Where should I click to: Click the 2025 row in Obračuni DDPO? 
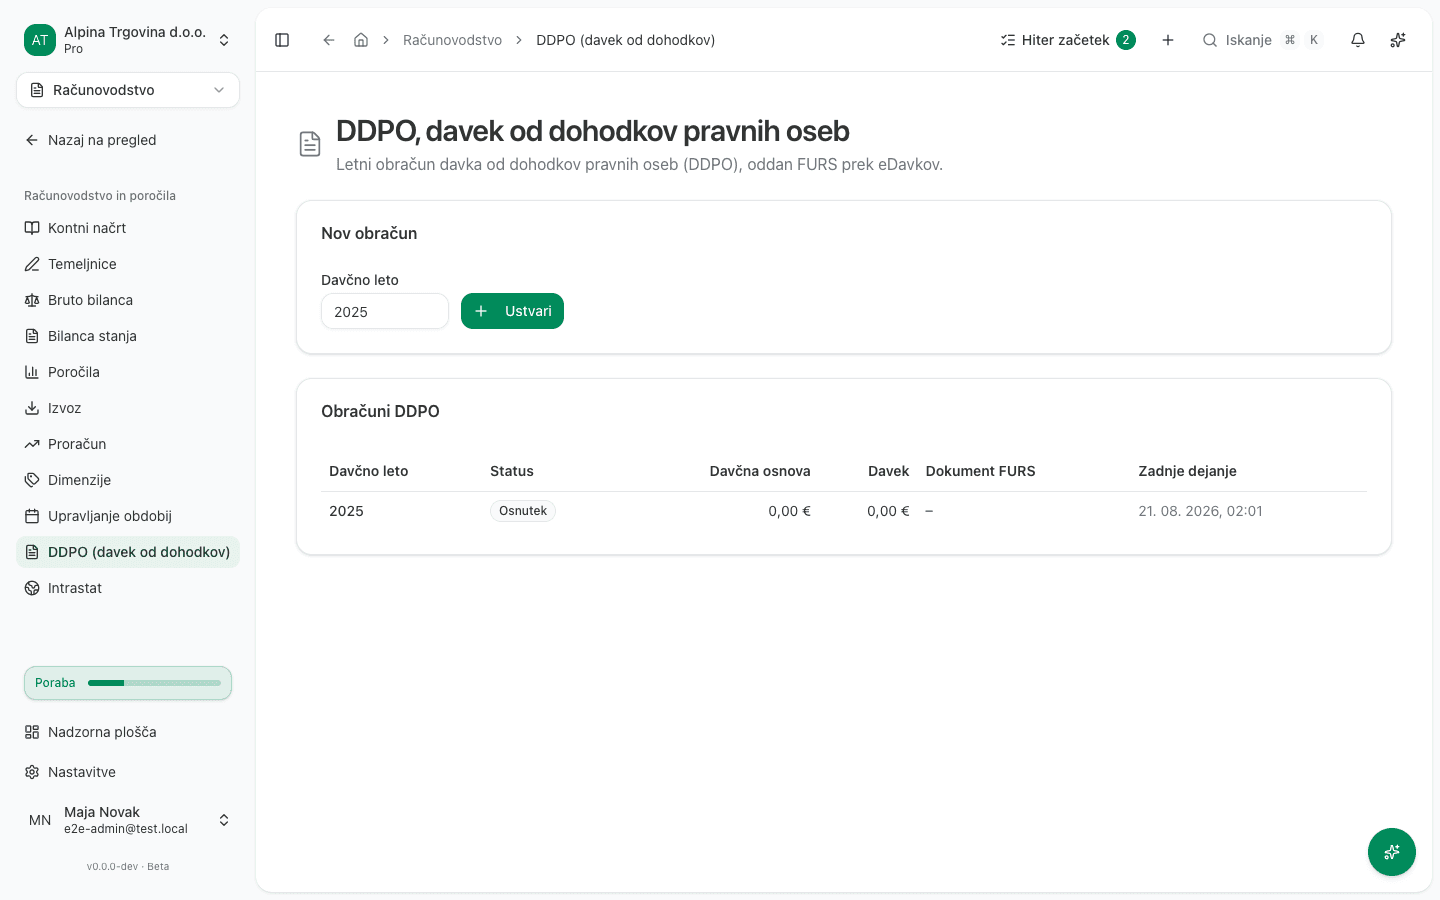click(x=844, y=511)
